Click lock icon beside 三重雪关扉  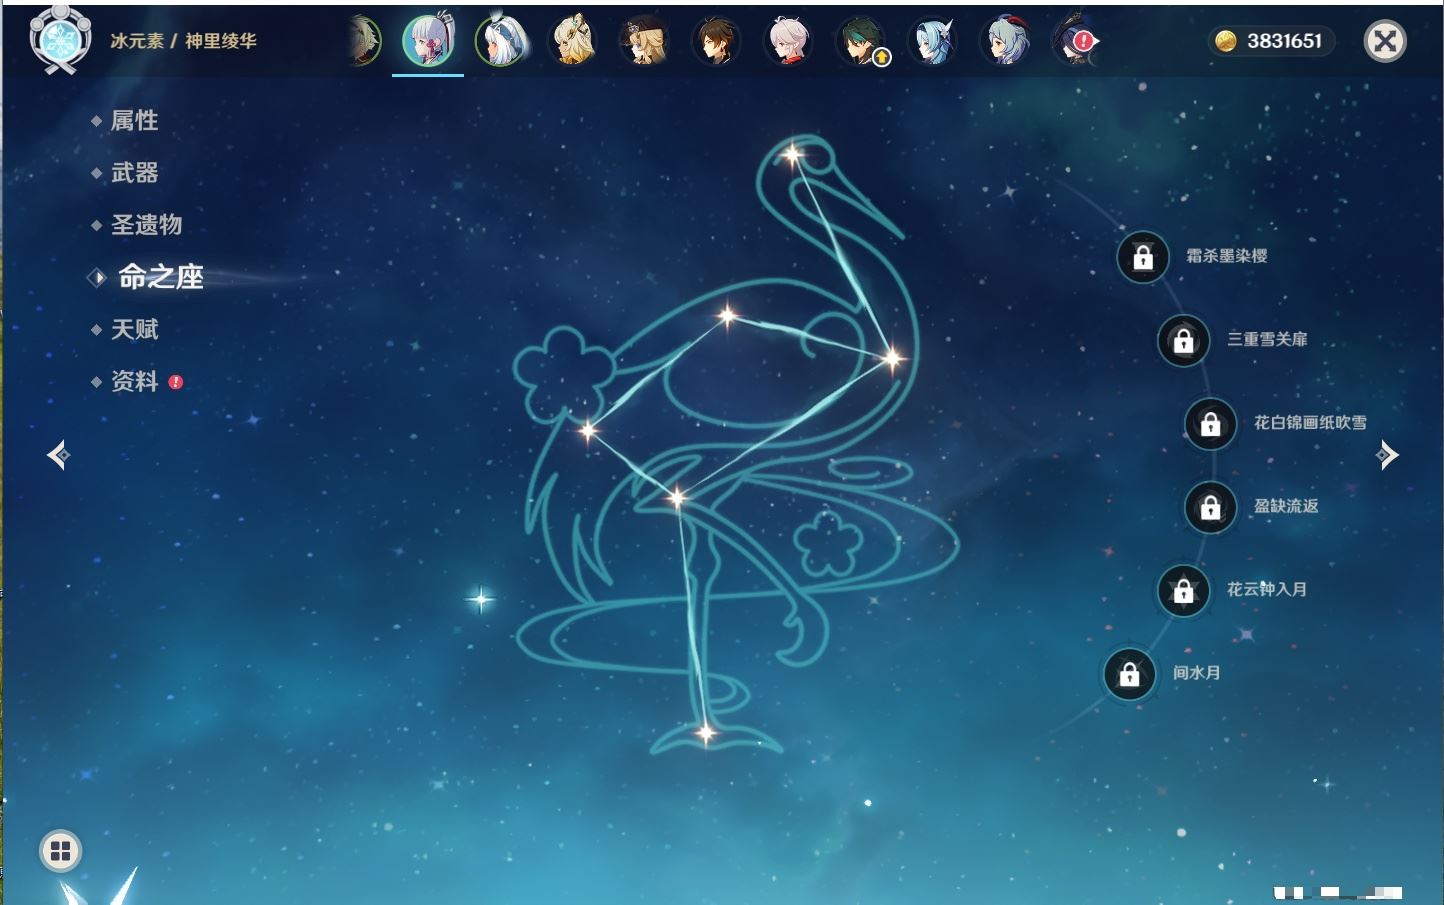[x=1184, y=341]
